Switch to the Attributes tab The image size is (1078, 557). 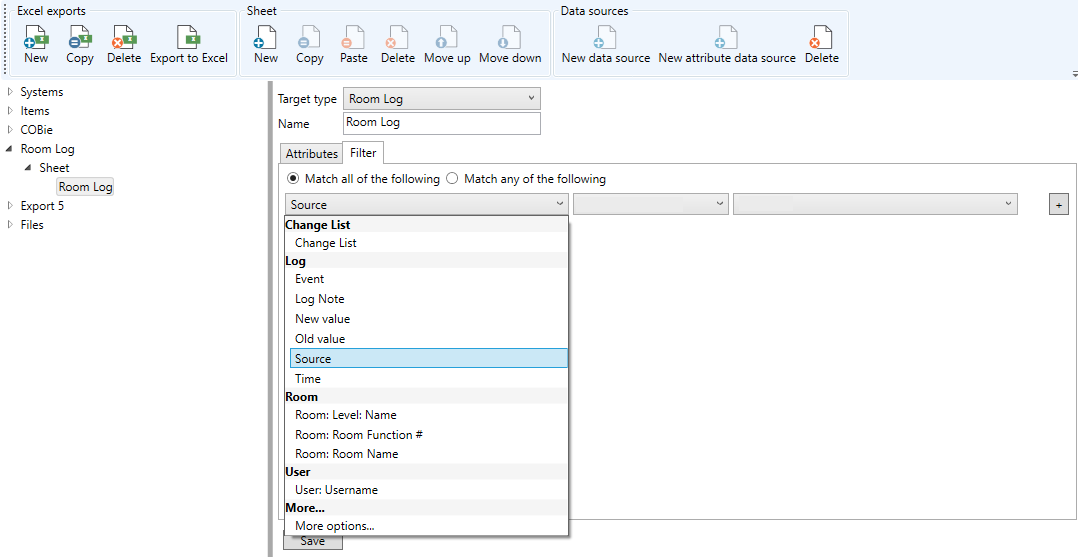[x=311, y=154]
